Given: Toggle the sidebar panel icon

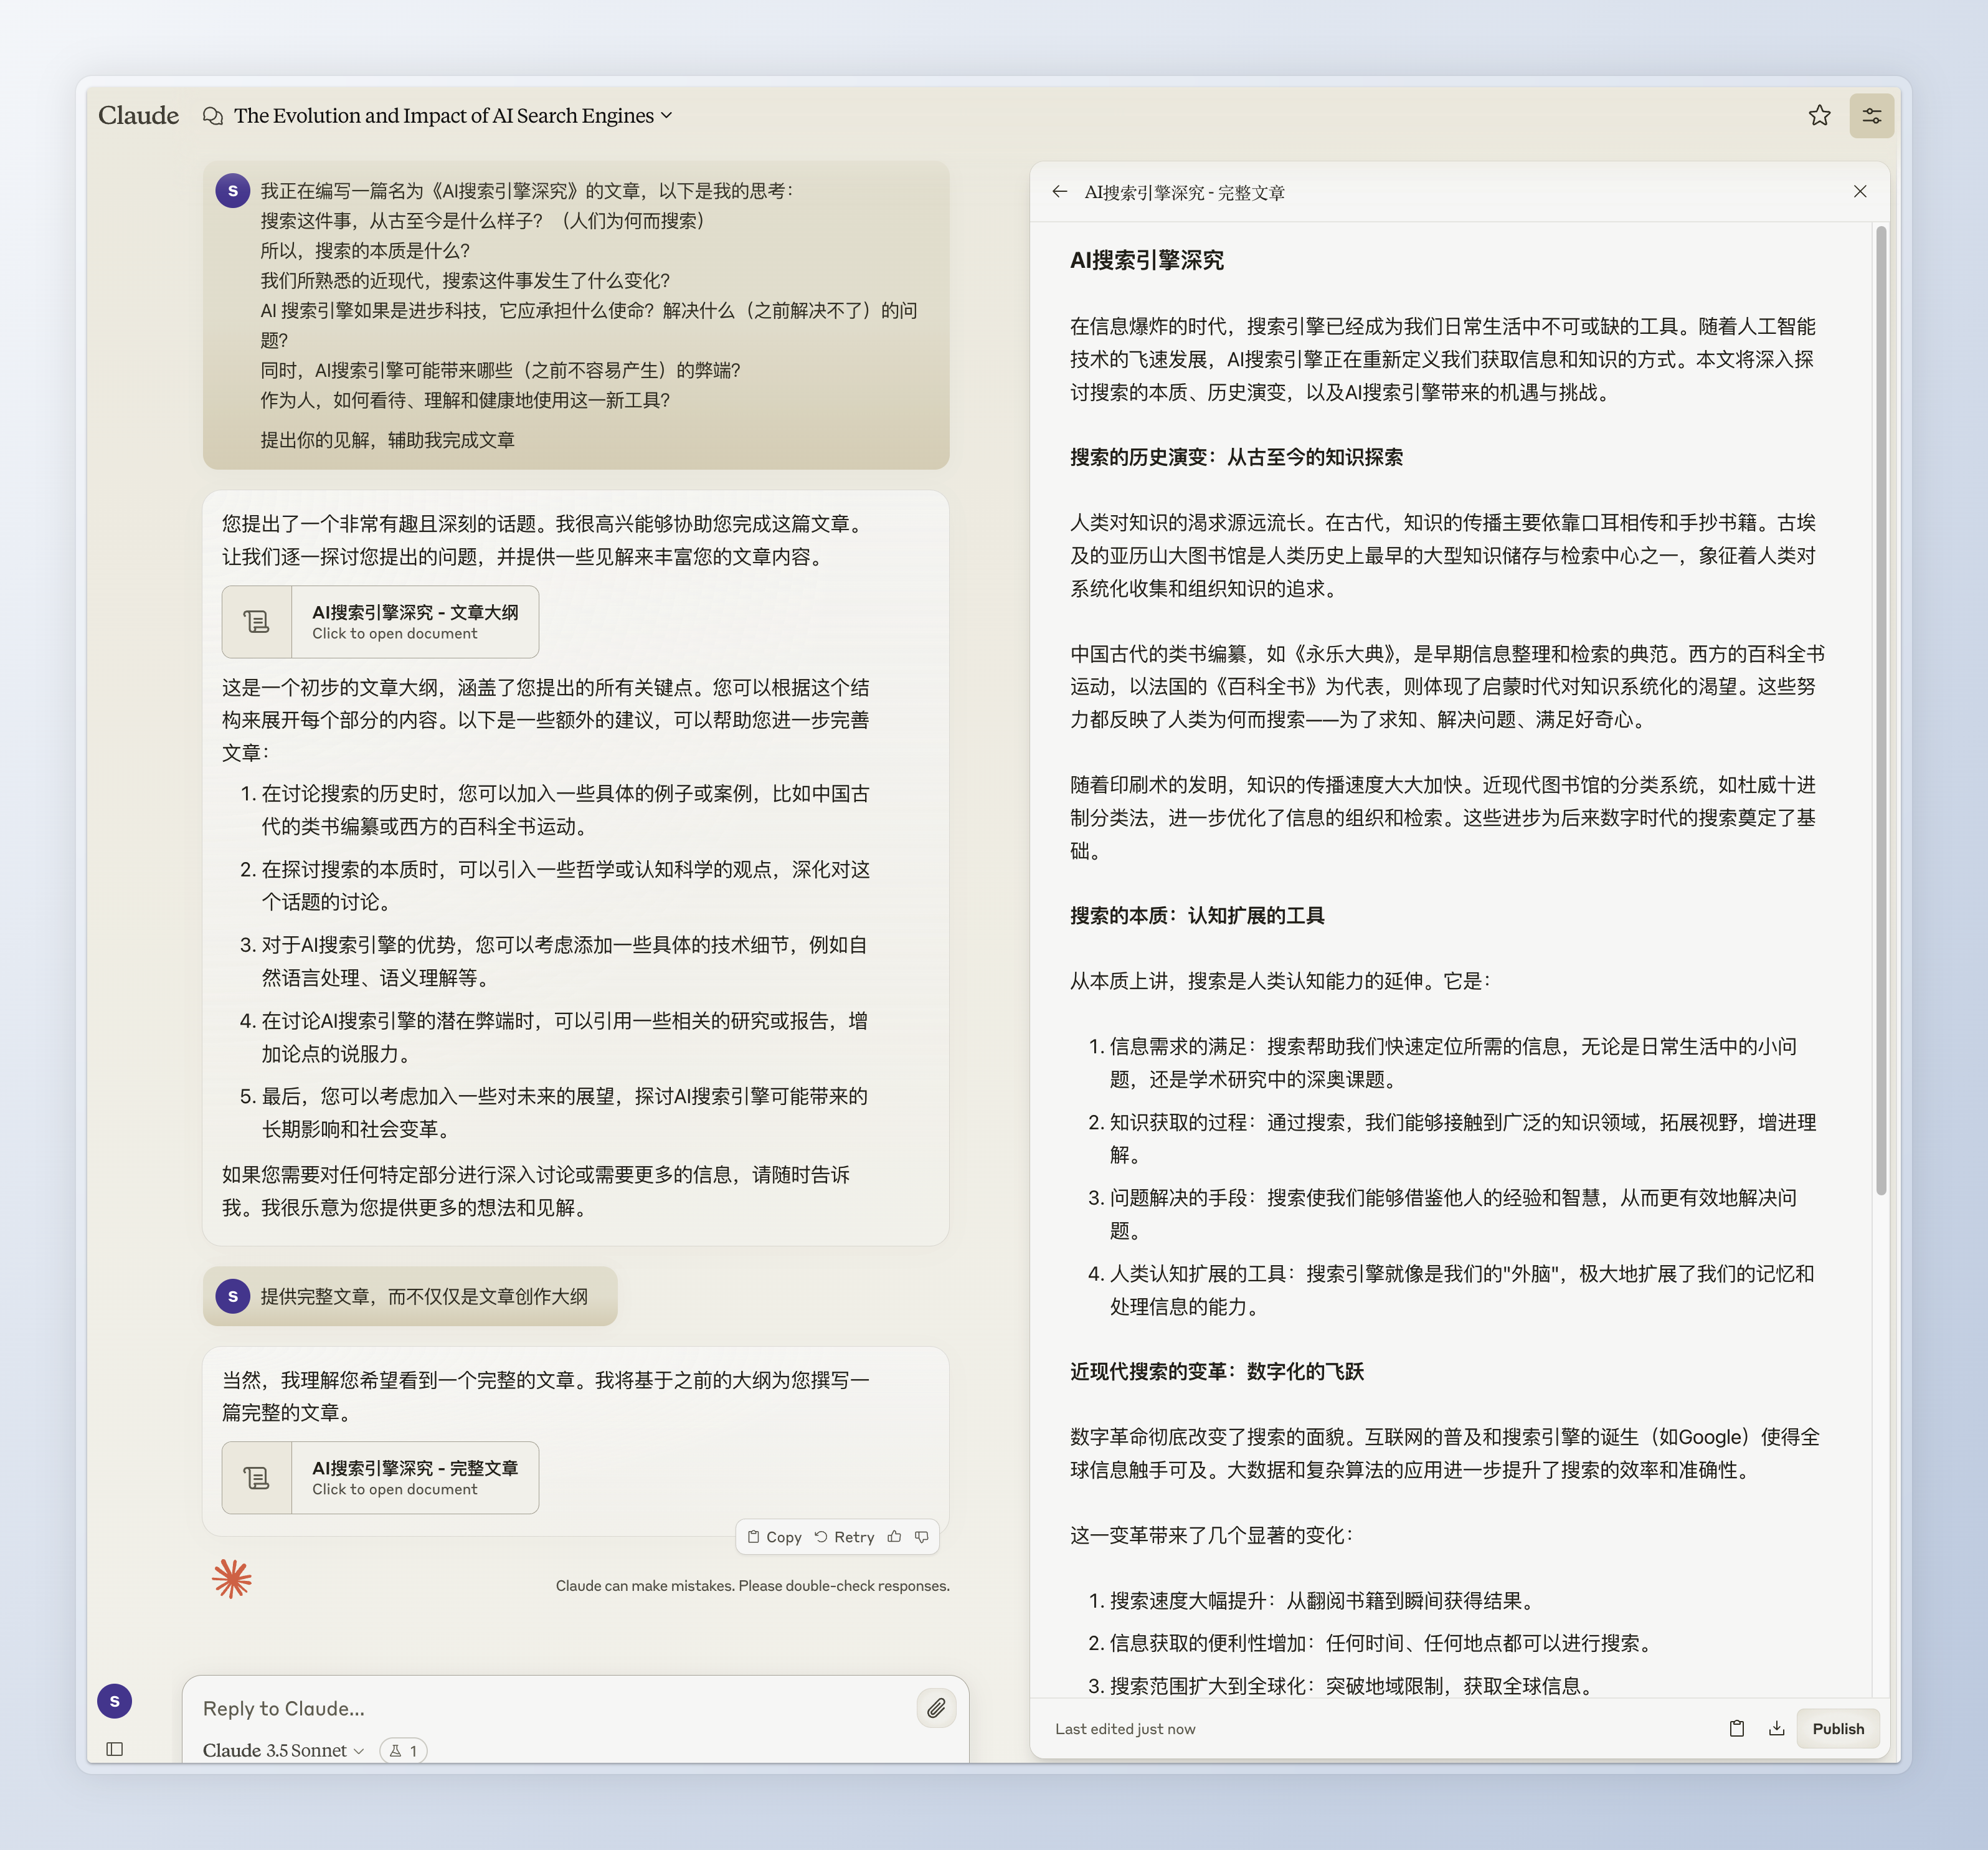Looking at the screenshot, I should pyautogui.click(x=115, y=1749).
